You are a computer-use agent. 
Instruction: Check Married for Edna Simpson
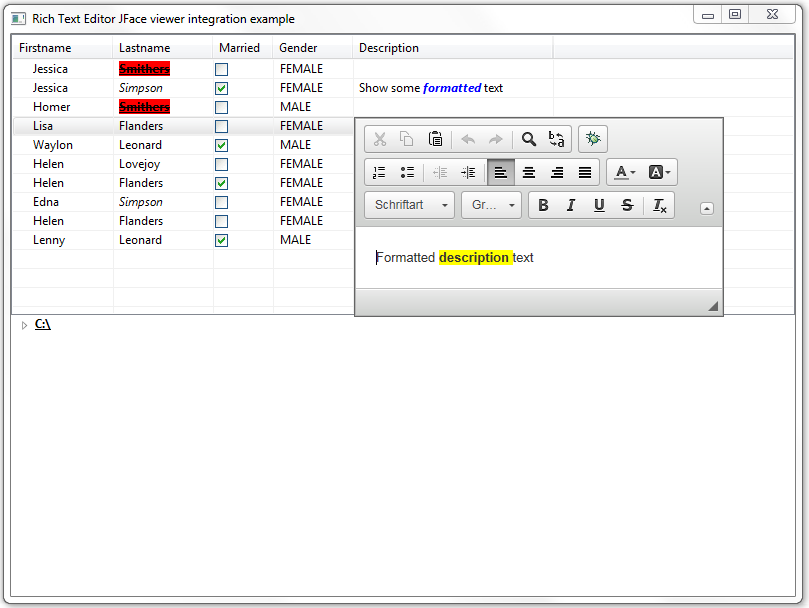[x=221, y=202]
